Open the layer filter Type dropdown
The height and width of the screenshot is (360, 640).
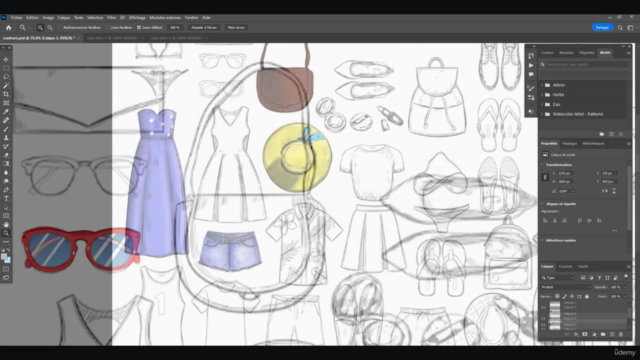pos(558,278)
